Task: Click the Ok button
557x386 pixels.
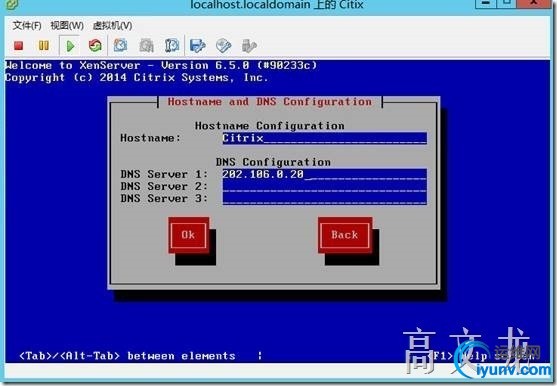Action: 188,235
